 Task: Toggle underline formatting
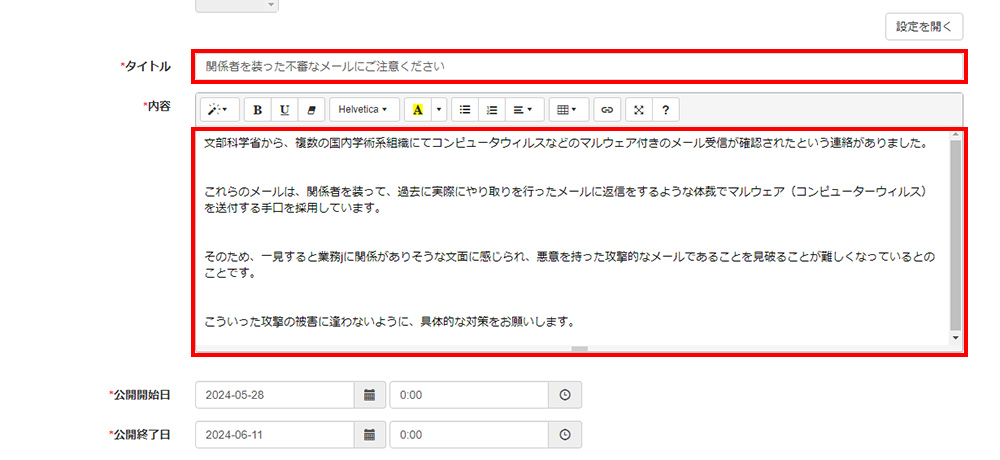[x=285, y=109]
